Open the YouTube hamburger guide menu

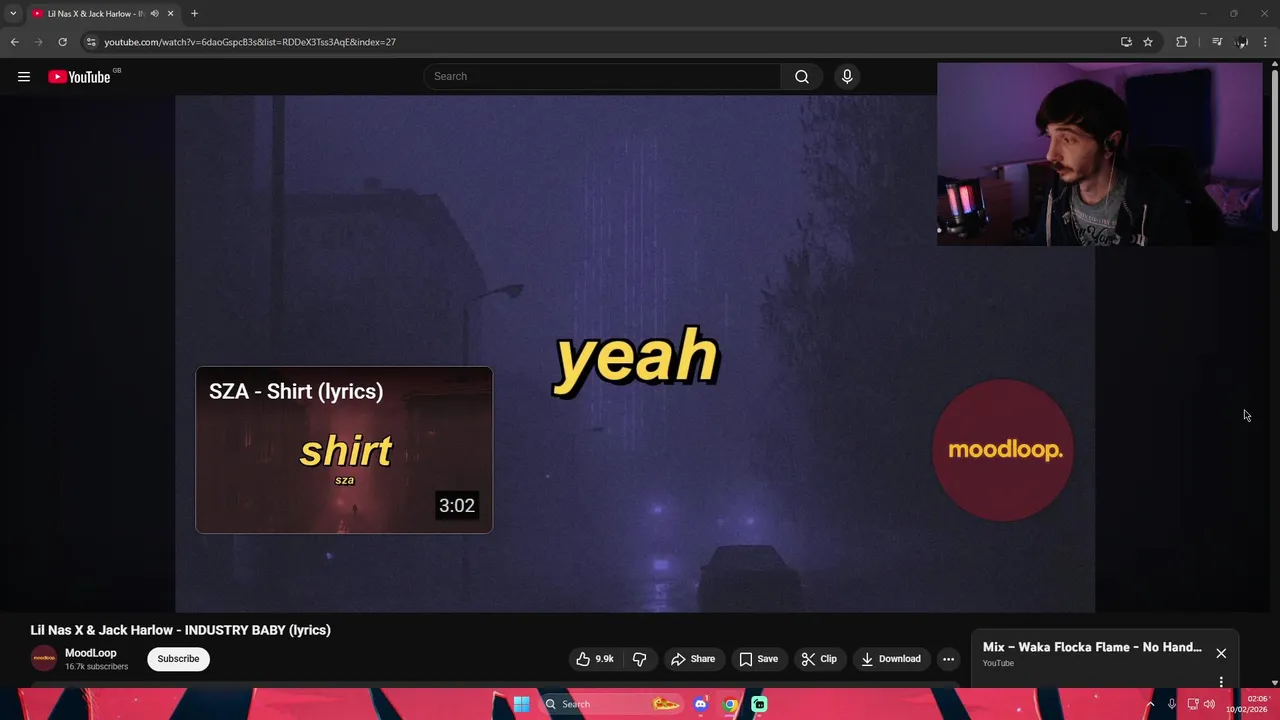click(24, 77)
